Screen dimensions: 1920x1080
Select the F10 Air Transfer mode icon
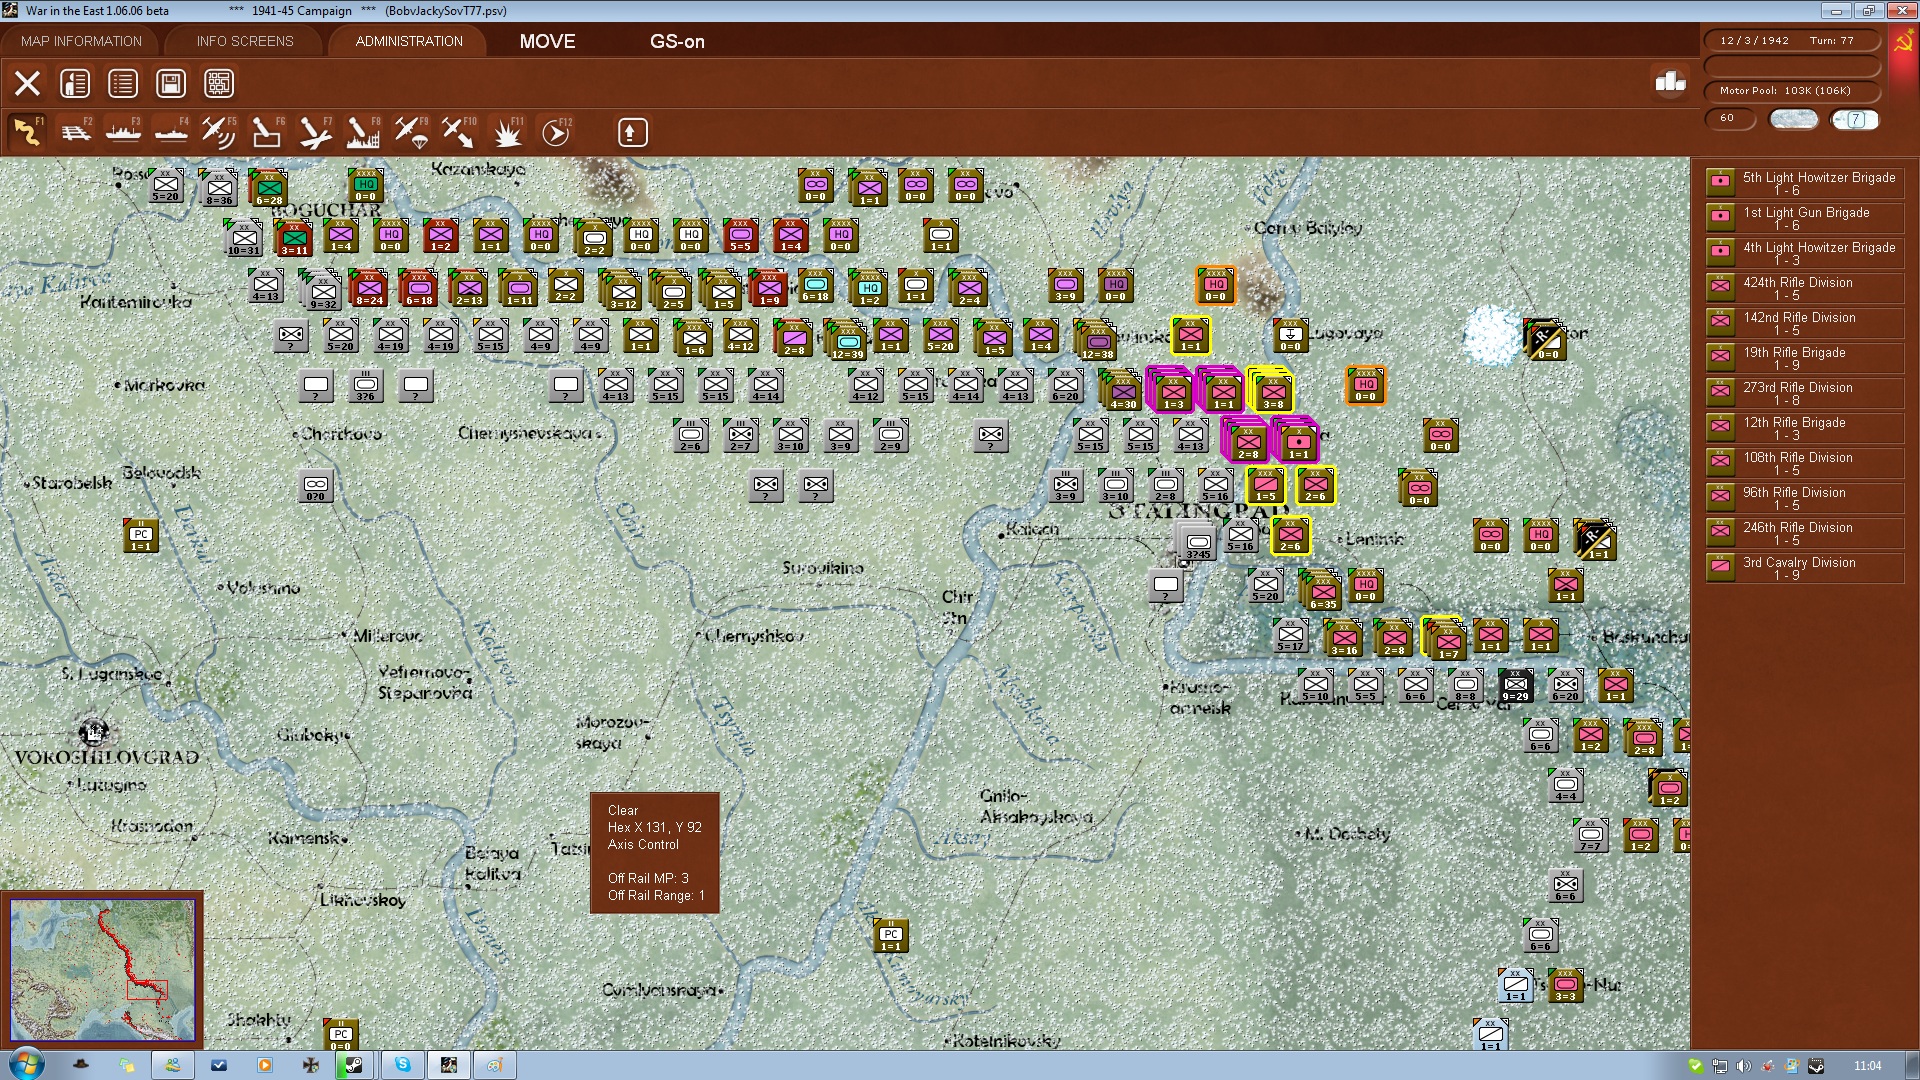click(x=459, y=132)
